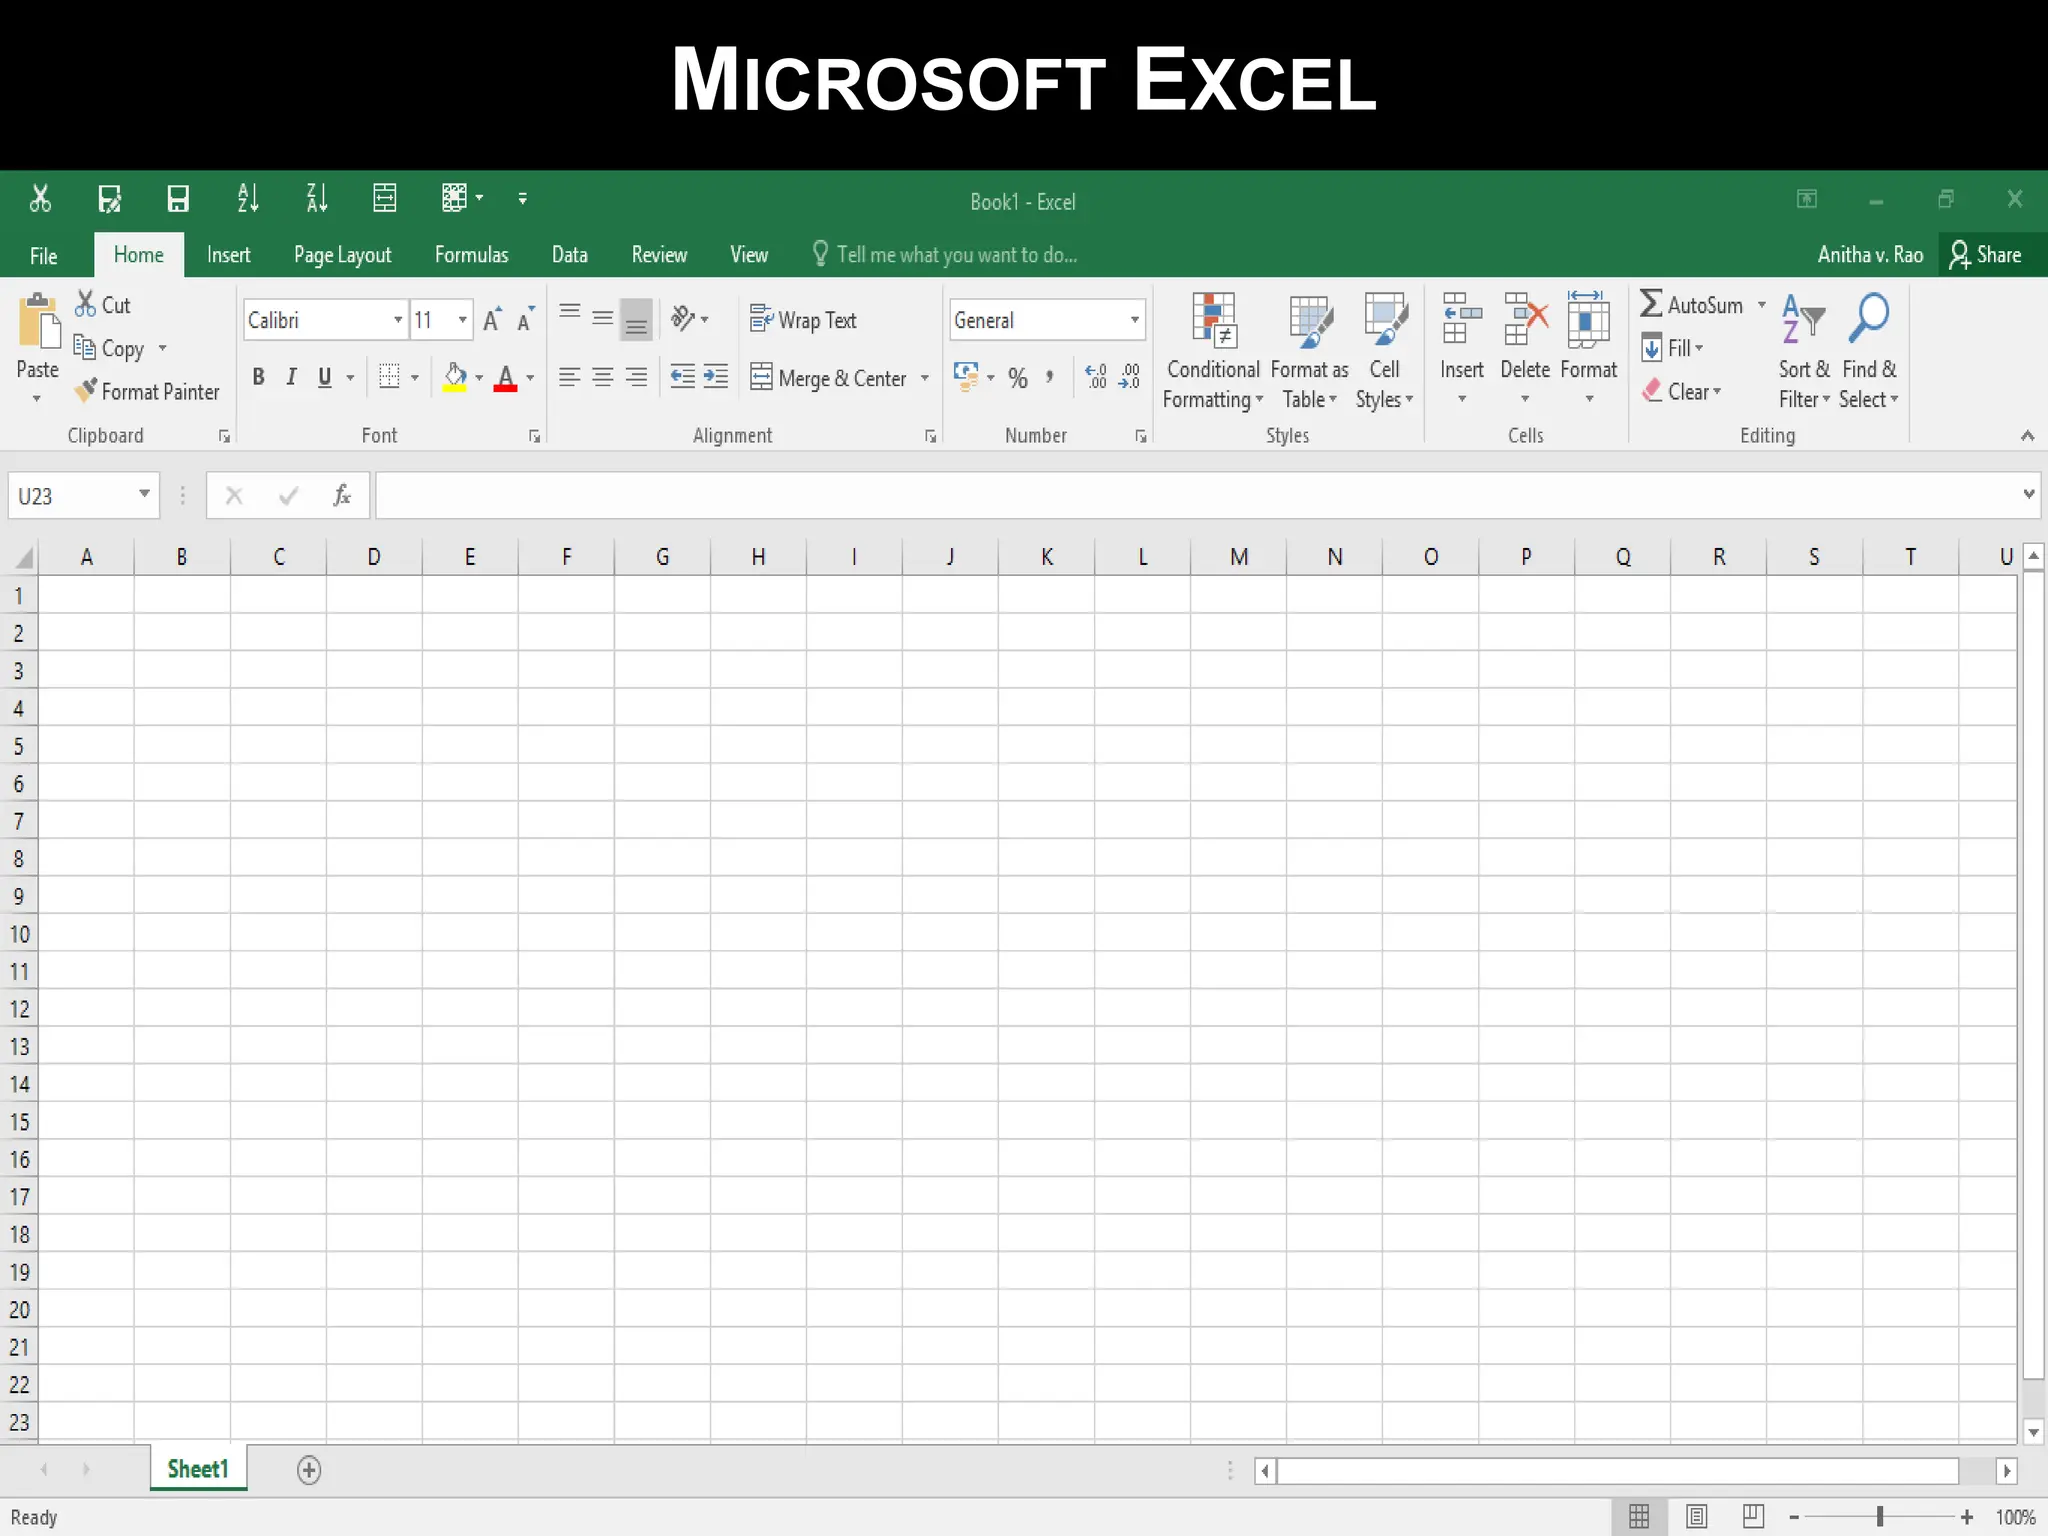Screen dimensions: 2048x1536
Task: Toggle Align Left text alignment
Action: click(x=569, y=377)
